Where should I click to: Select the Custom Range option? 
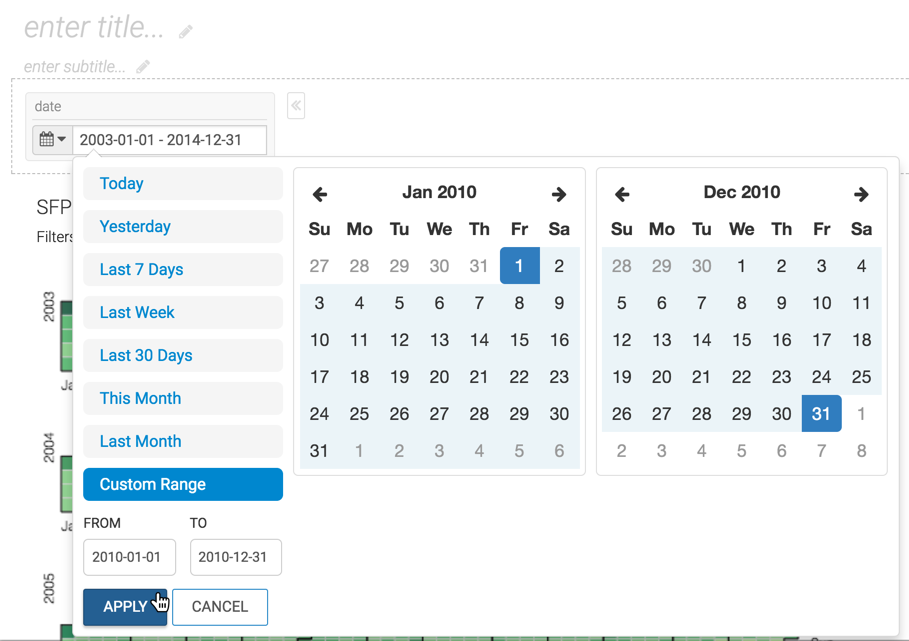[x=183, y=485]
